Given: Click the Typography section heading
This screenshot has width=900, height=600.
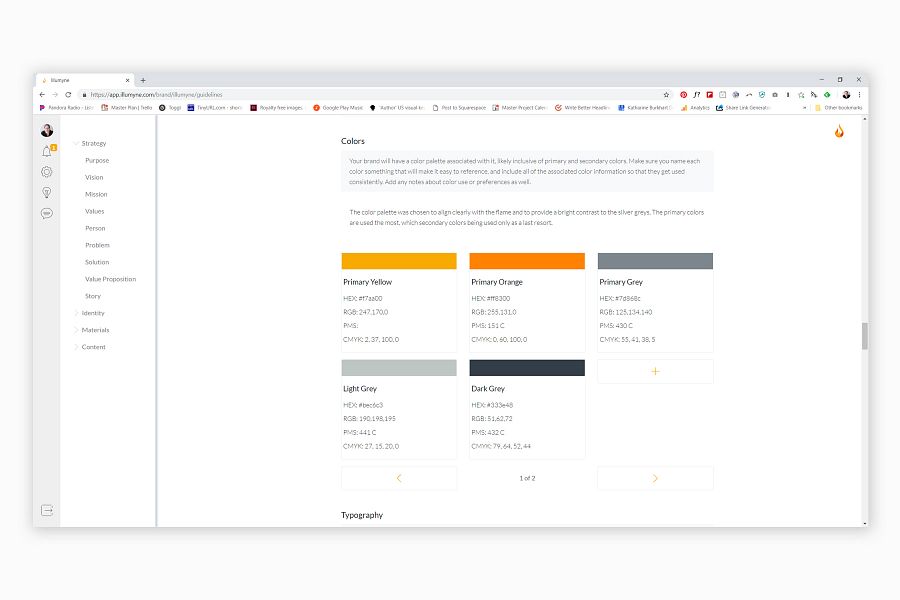Looking at the screenshot, I should coord(362,515).
